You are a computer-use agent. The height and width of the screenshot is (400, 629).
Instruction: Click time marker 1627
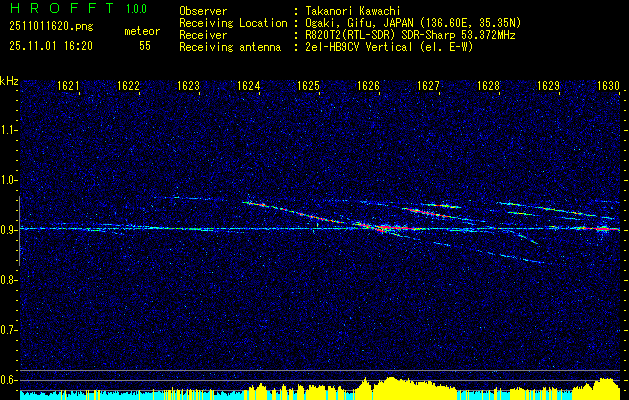428,86
